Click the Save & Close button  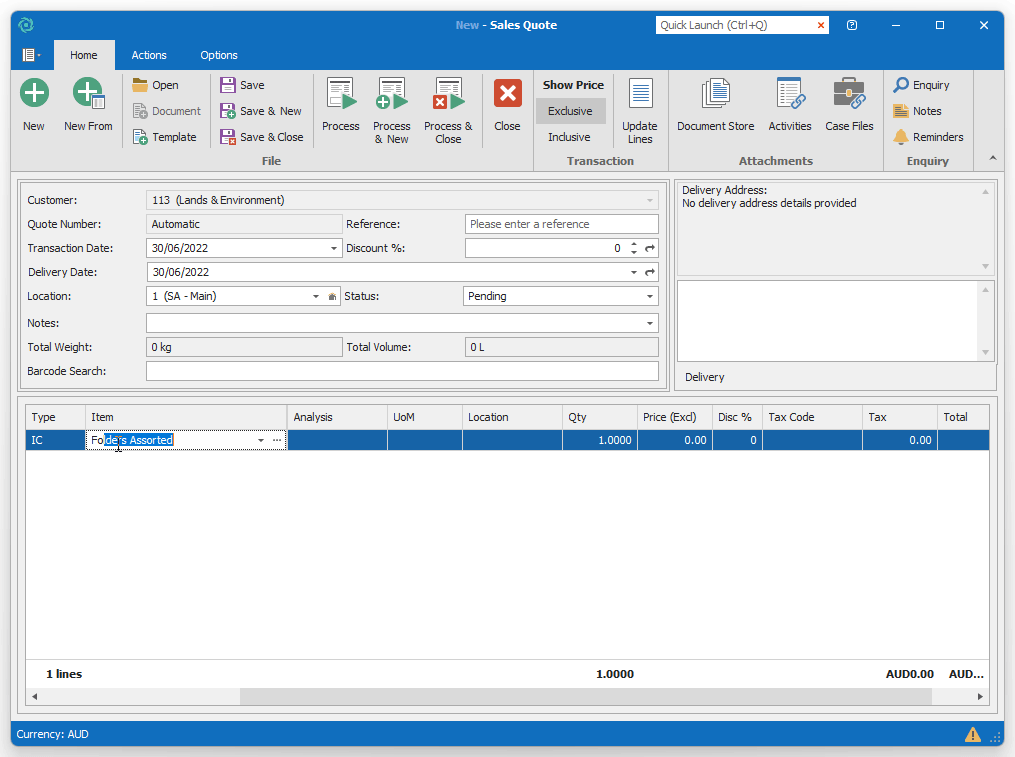pos(262,137)
